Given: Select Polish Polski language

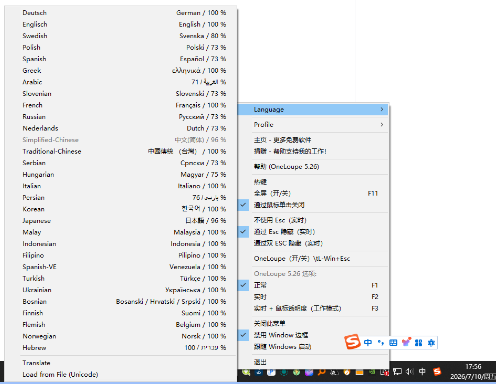Looking at the screenshot, I should click(x=120, y=47).
